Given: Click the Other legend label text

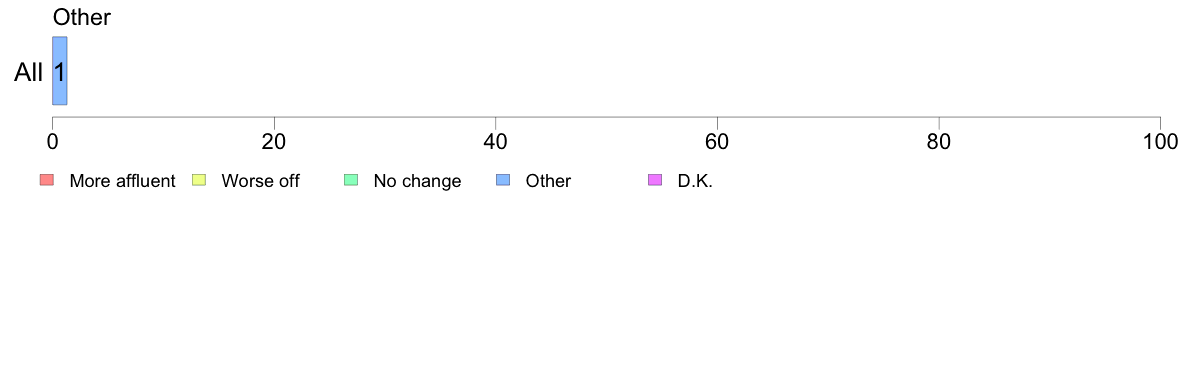Looking at the screenshot, I should (548, 181).
